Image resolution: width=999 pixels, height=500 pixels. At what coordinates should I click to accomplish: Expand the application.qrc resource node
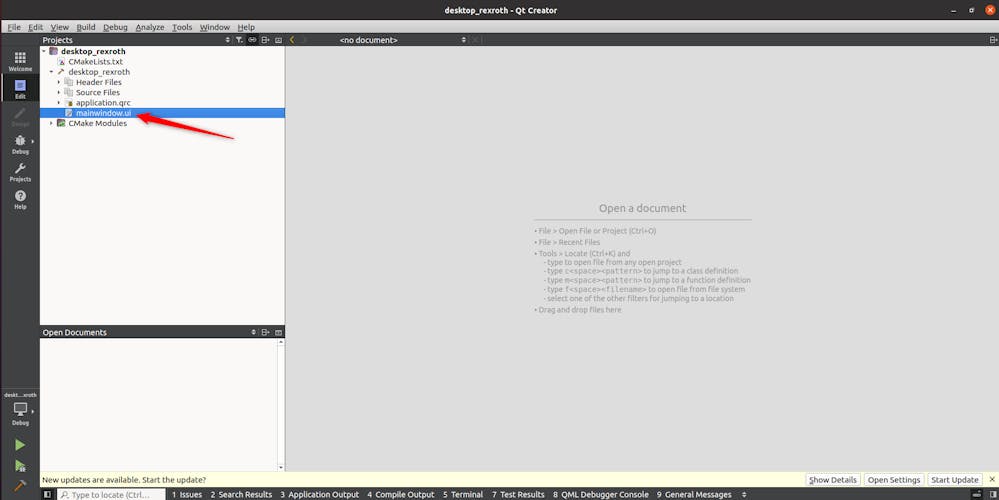click(x=59, y=103)
